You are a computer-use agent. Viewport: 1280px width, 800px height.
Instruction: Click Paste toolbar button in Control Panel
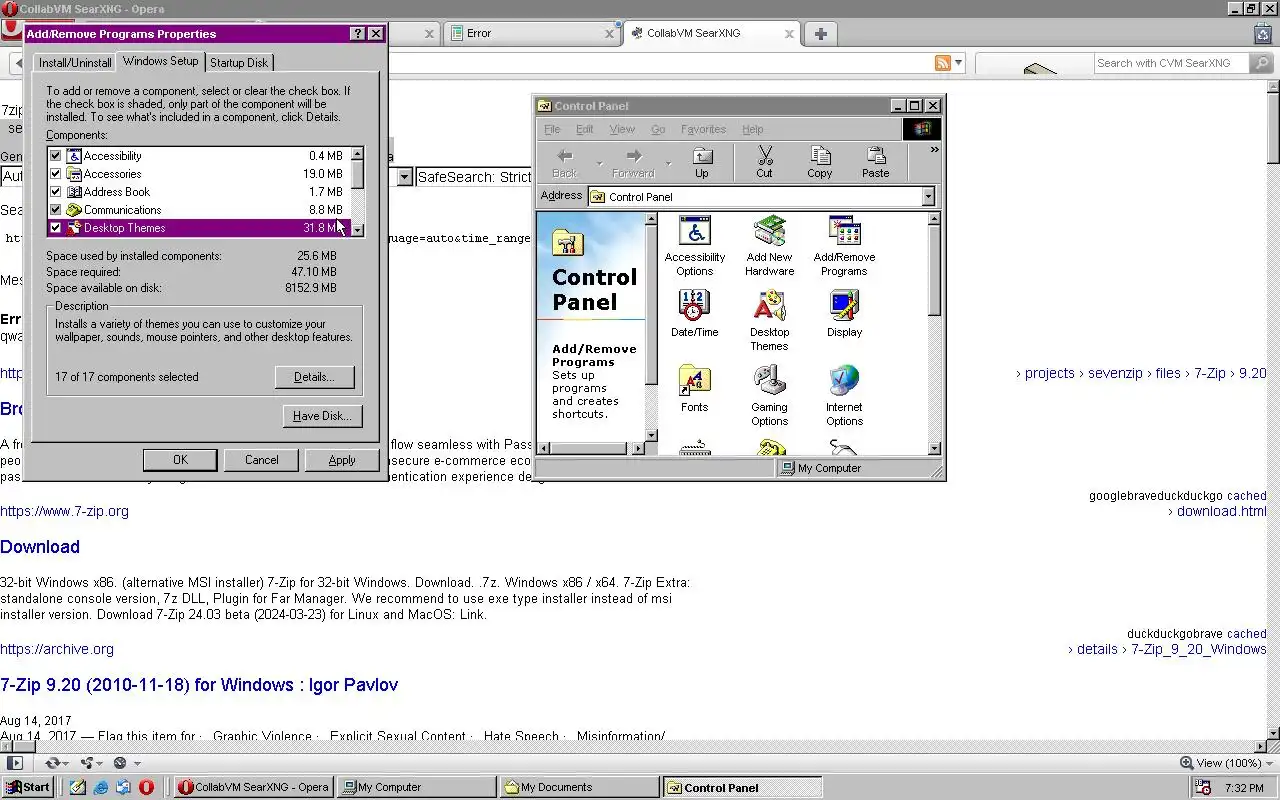(875, 163)
